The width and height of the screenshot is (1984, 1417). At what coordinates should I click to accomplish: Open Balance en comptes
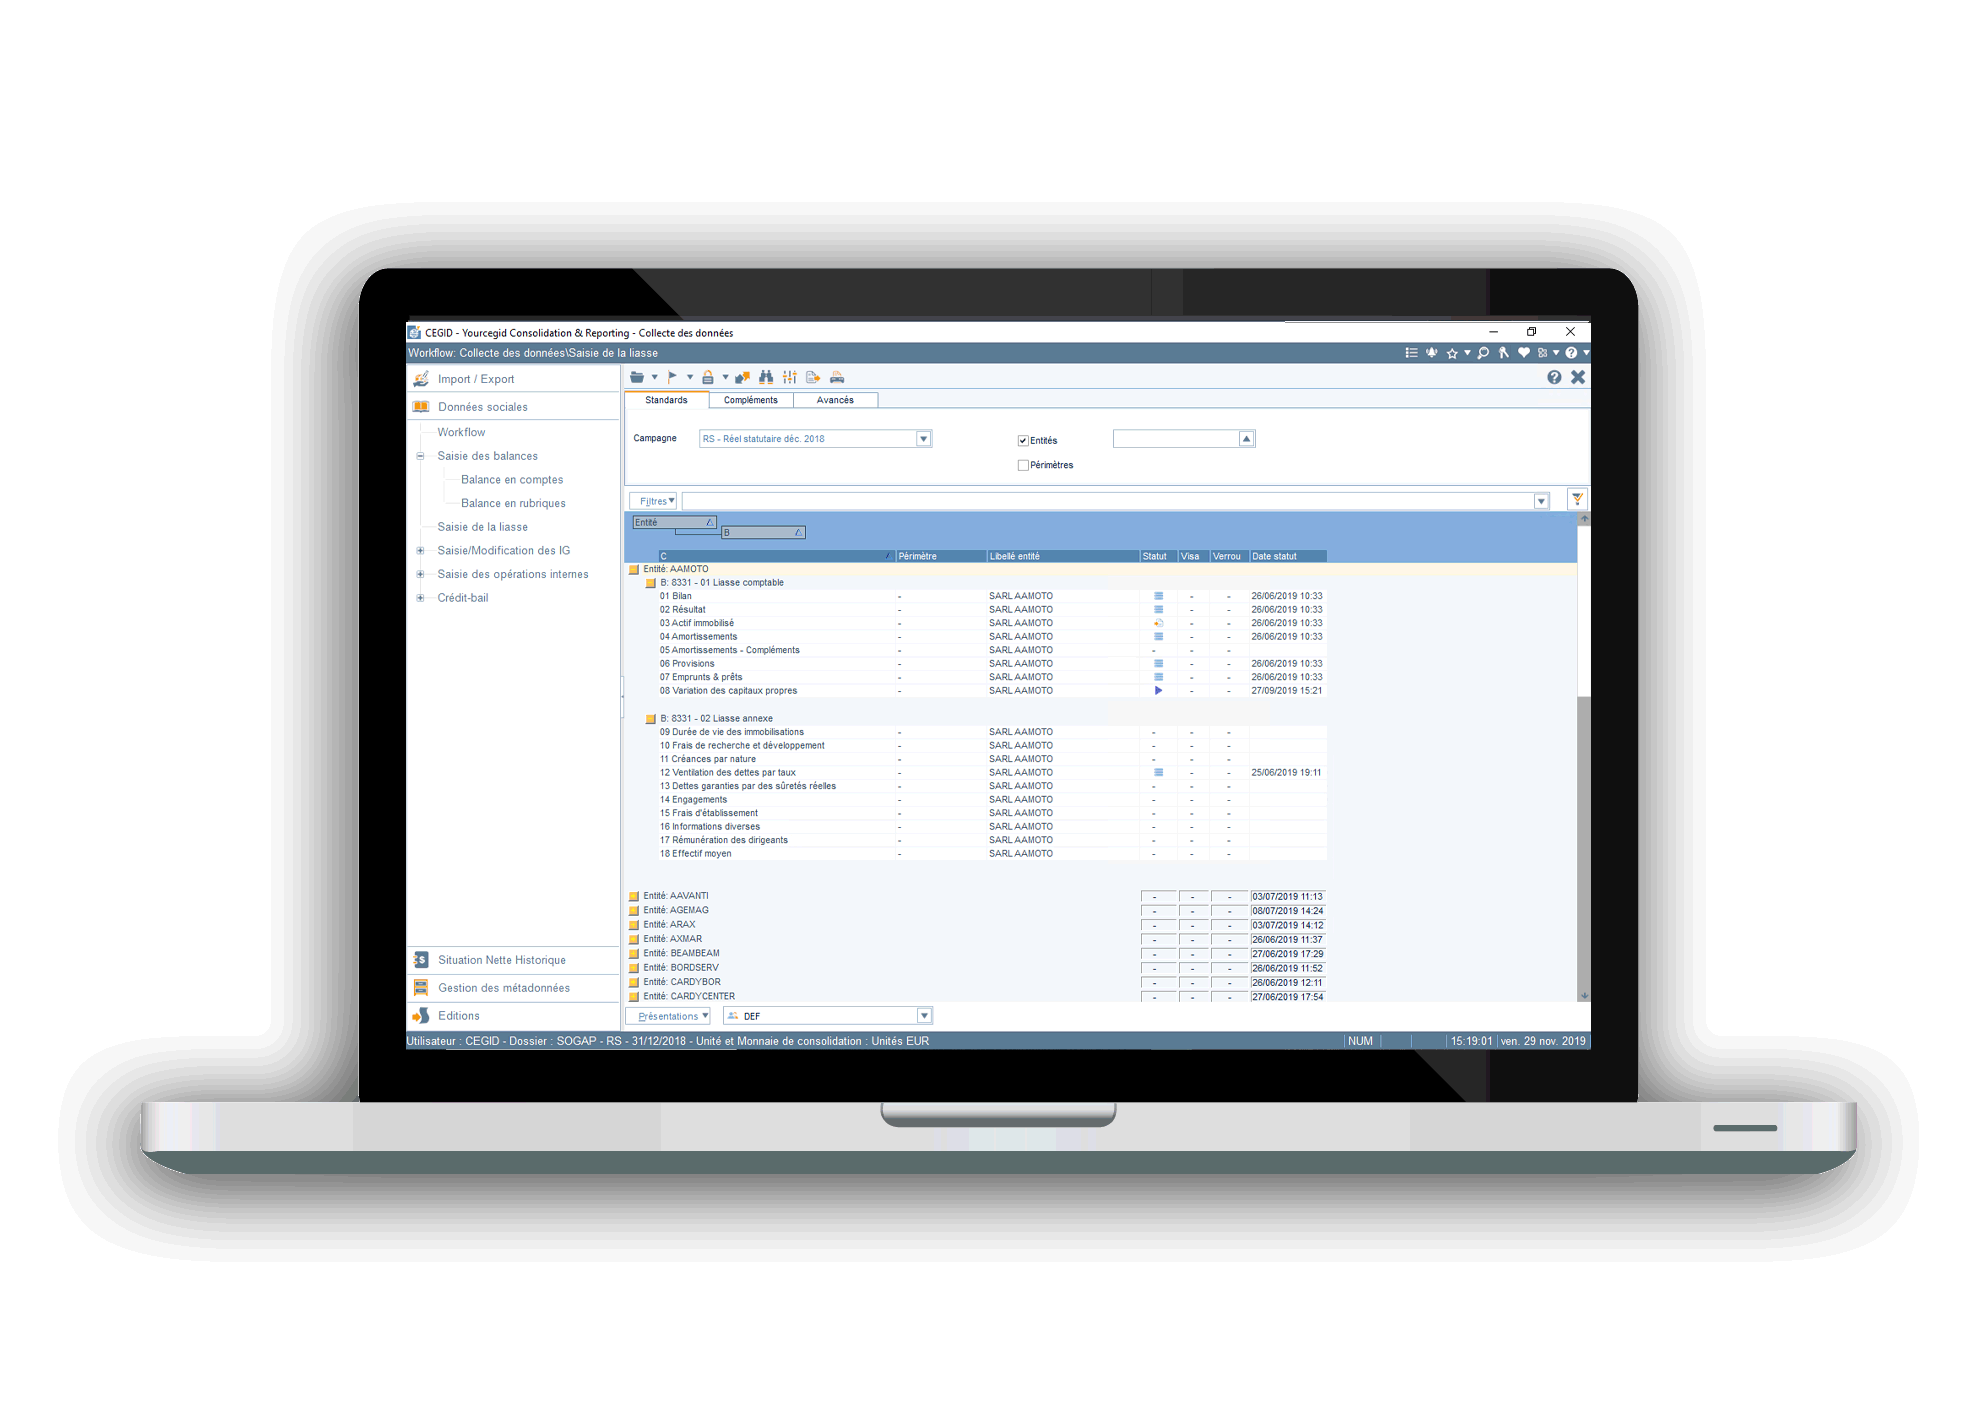(512, 480)
